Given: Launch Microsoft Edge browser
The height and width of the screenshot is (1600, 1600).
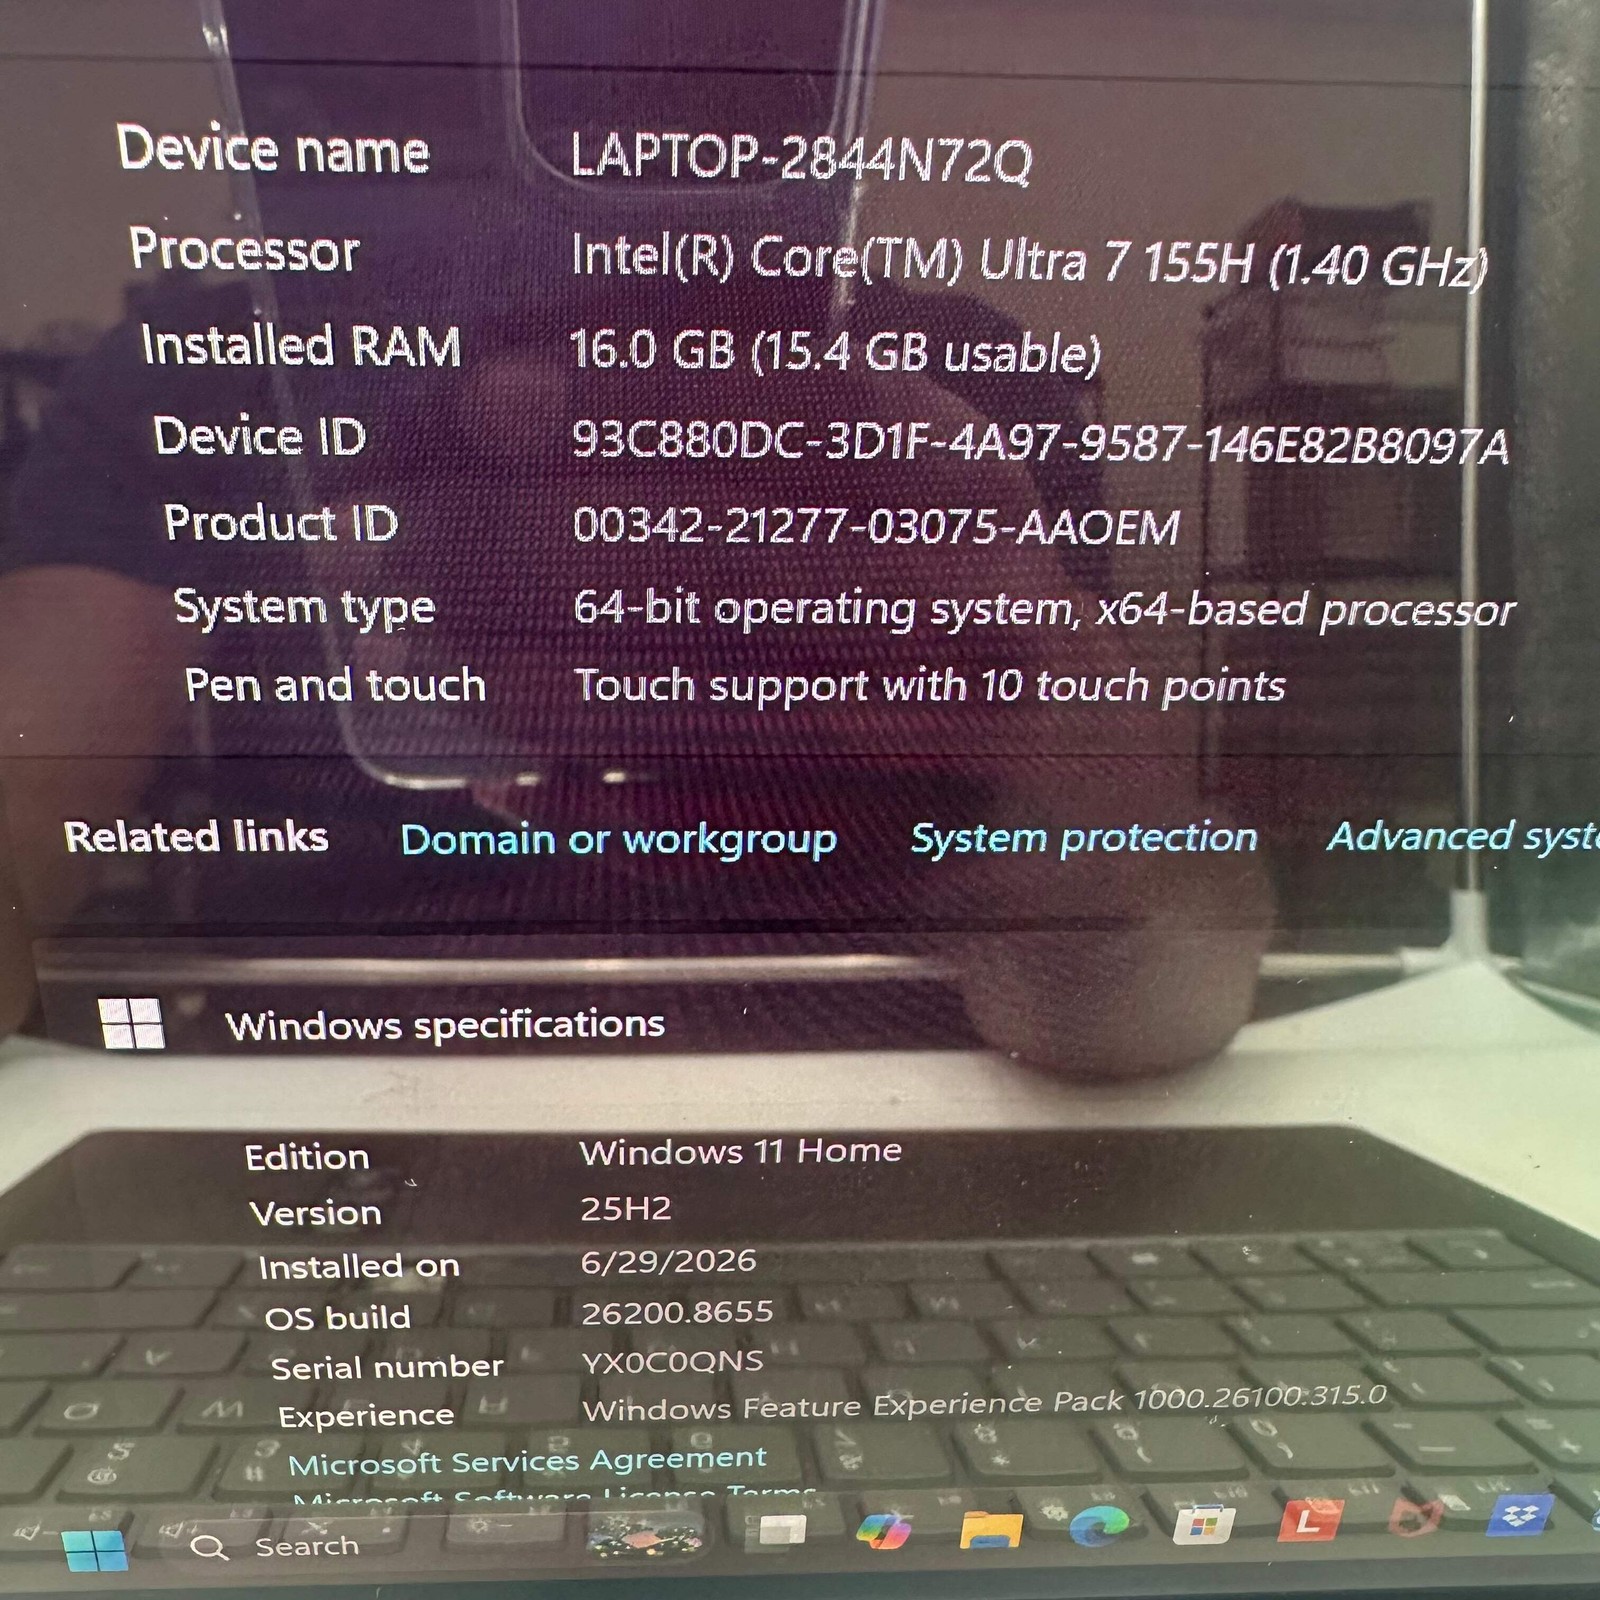Looking at the screenshot, I should (x=1098, y=1526).
